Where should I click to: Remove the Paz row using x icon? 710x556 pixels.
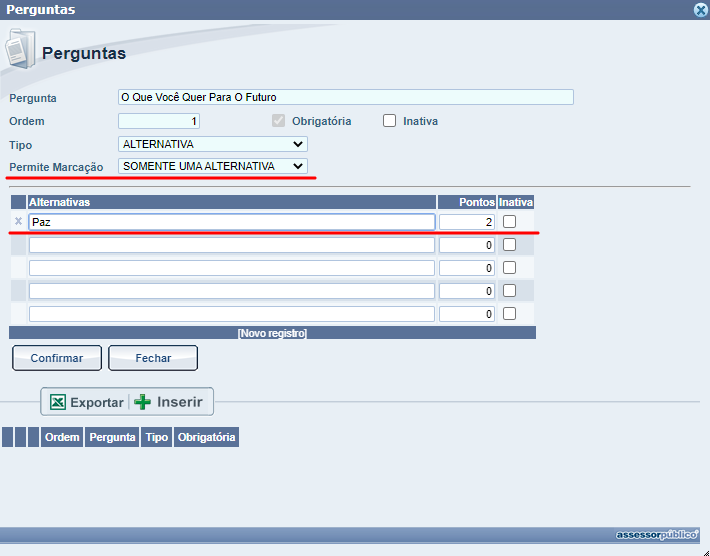18,221
